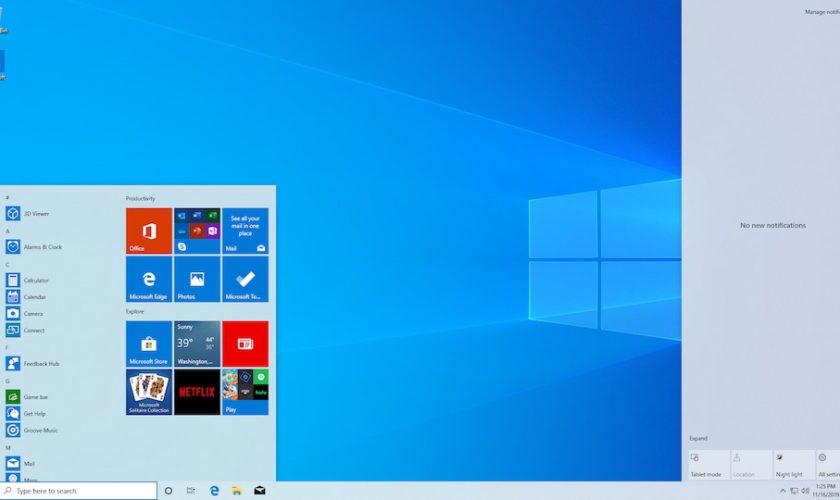Open the Photos tile

[x=197, y=280]
